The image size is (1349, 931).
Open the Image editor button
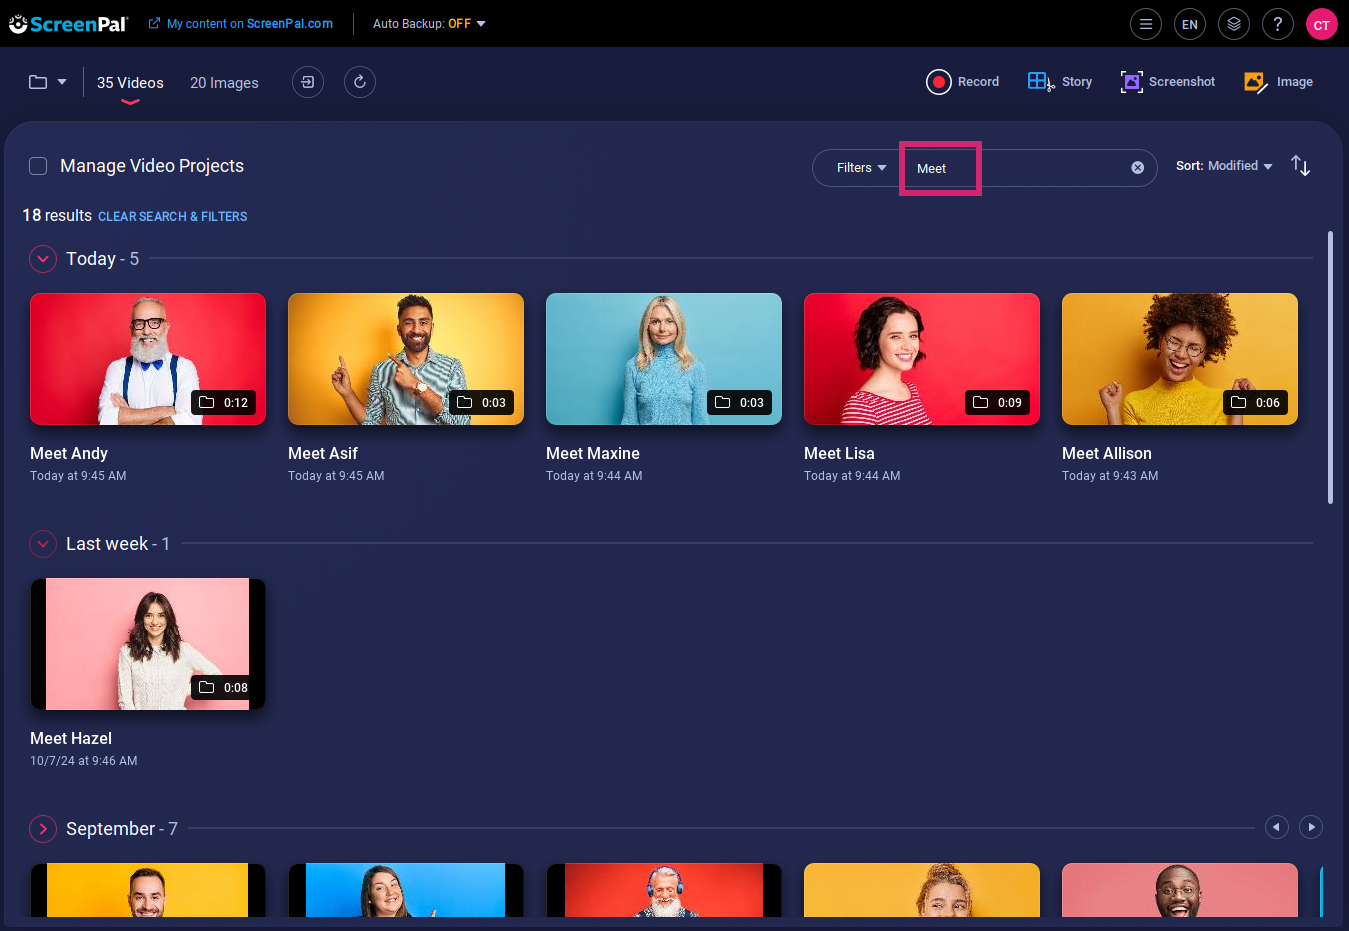coord(1278,82)
